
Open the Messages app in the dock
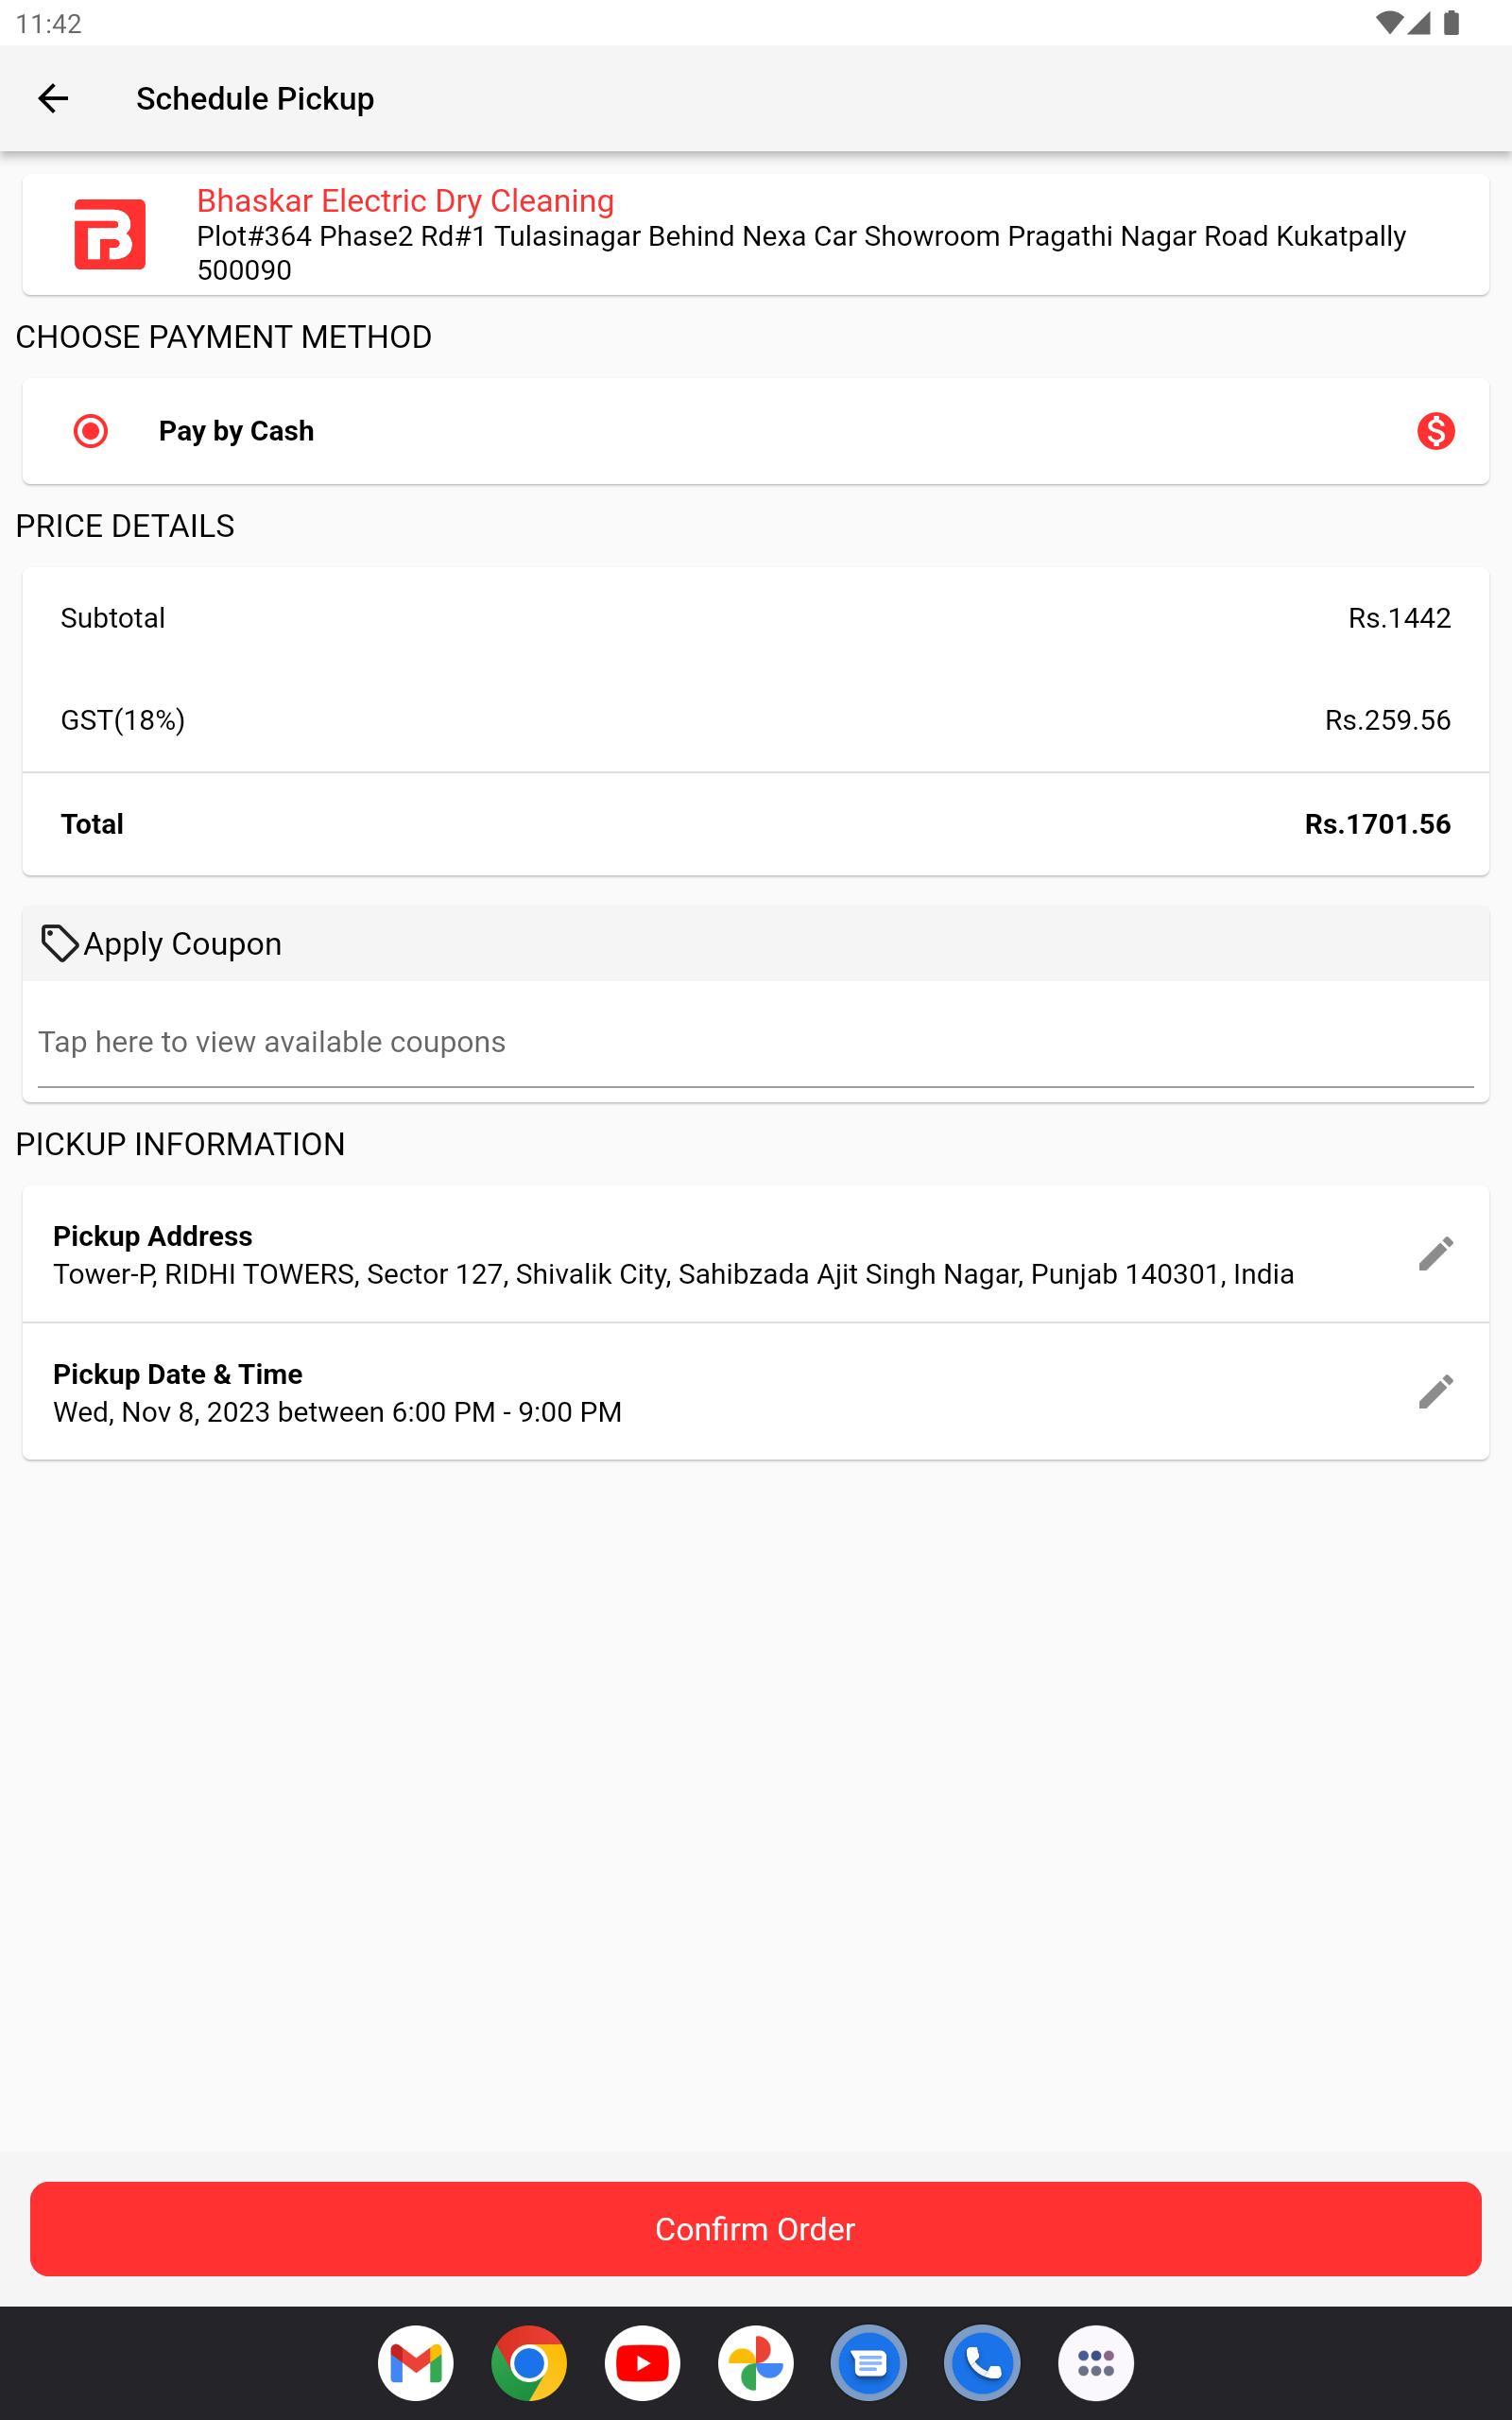tap(869, 2363)
